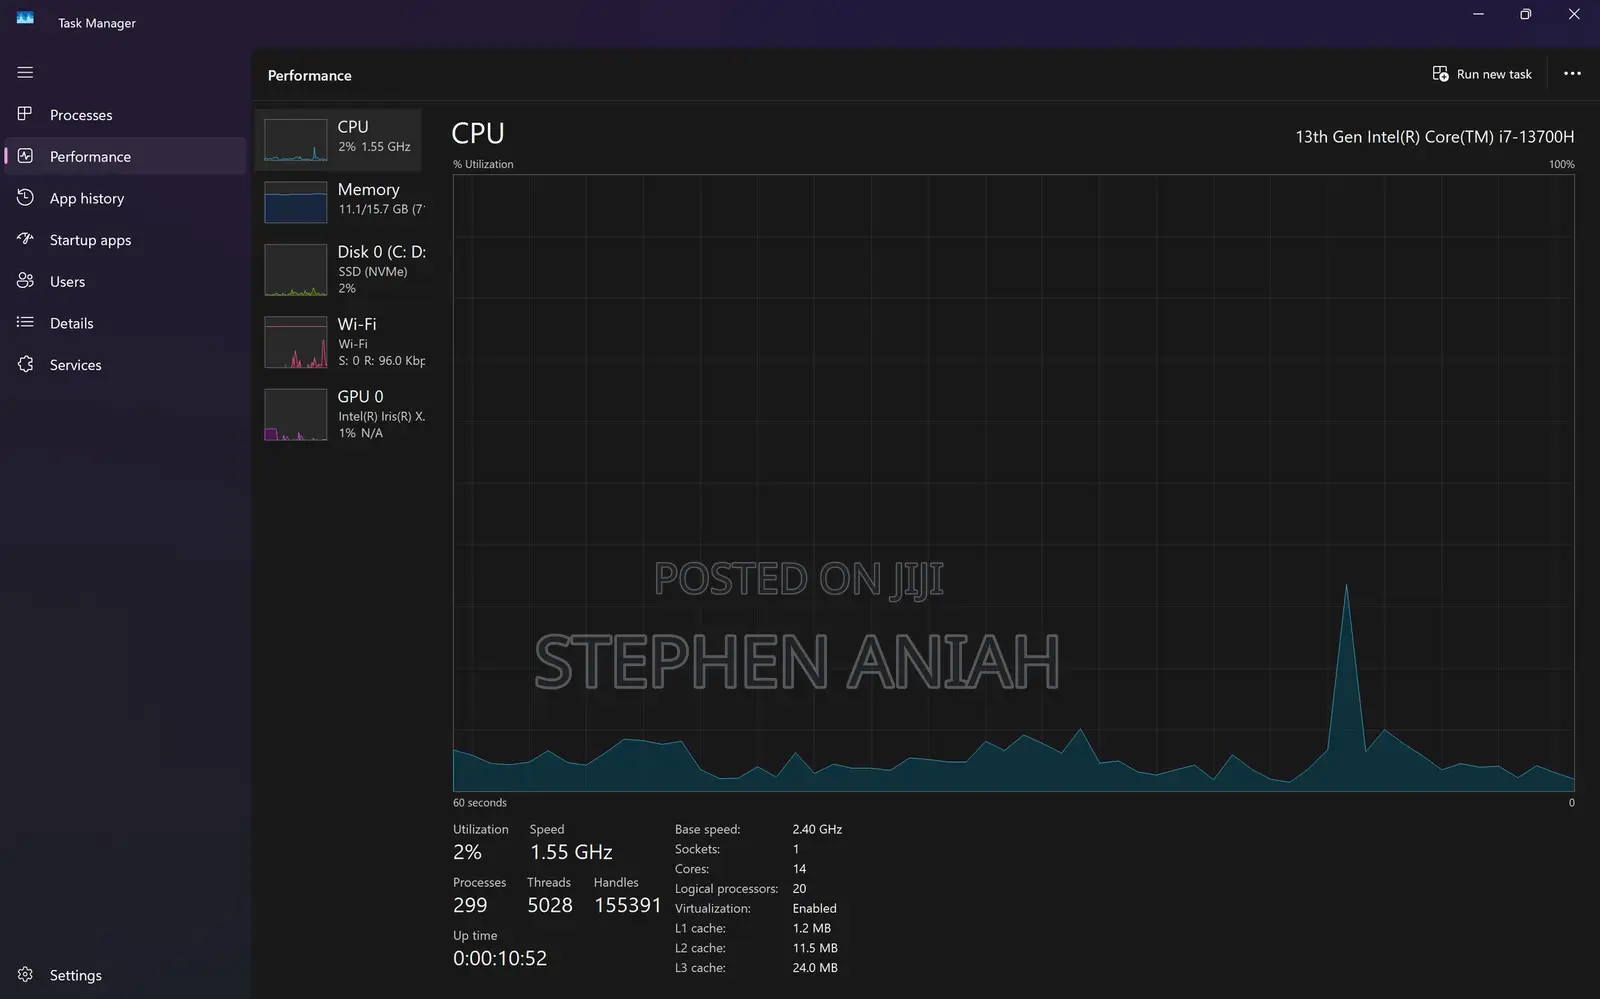Screen dimensions: 1600x999
Task: Select the Services puzzle icon
Action: pos(25,364)
